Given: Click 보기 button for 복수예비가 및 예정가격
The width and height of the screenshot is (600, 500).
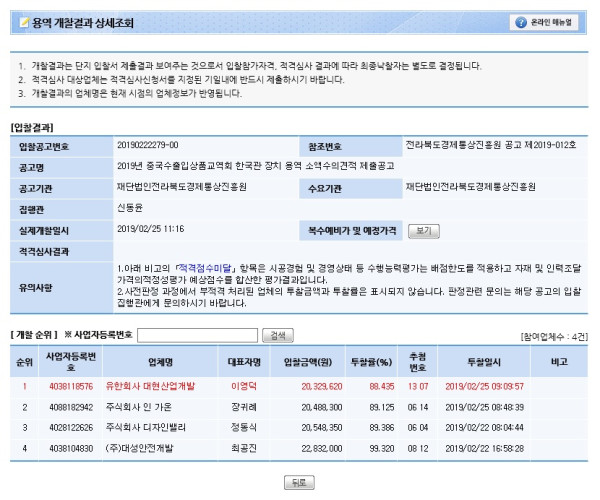Looking at the screenshot, I should (x=423, y=230).
